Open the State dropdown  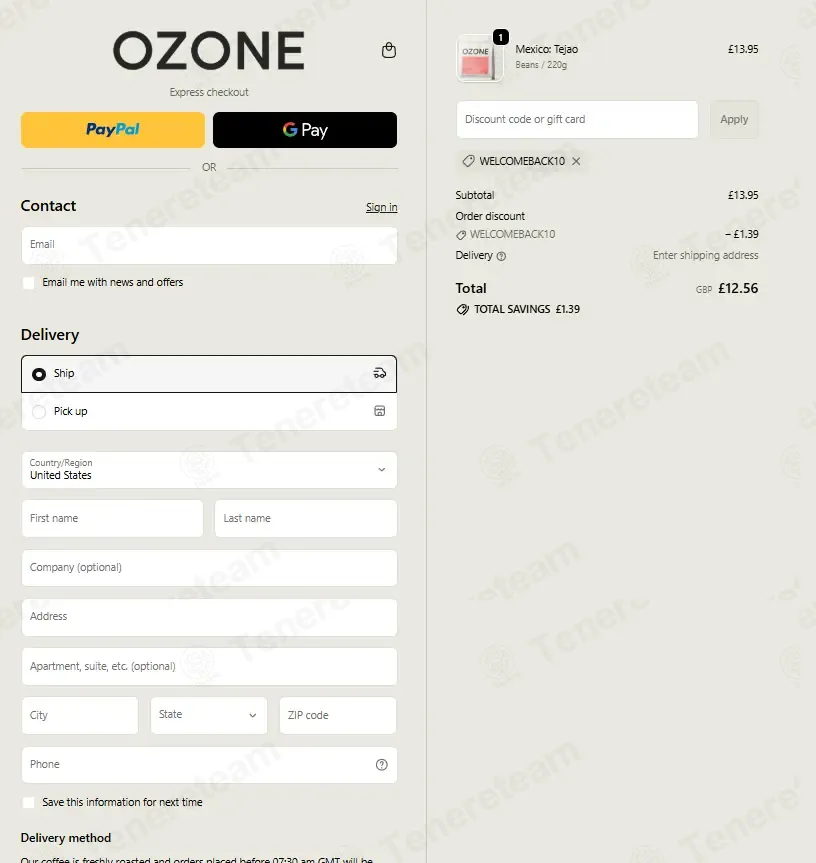pos(209,715)
